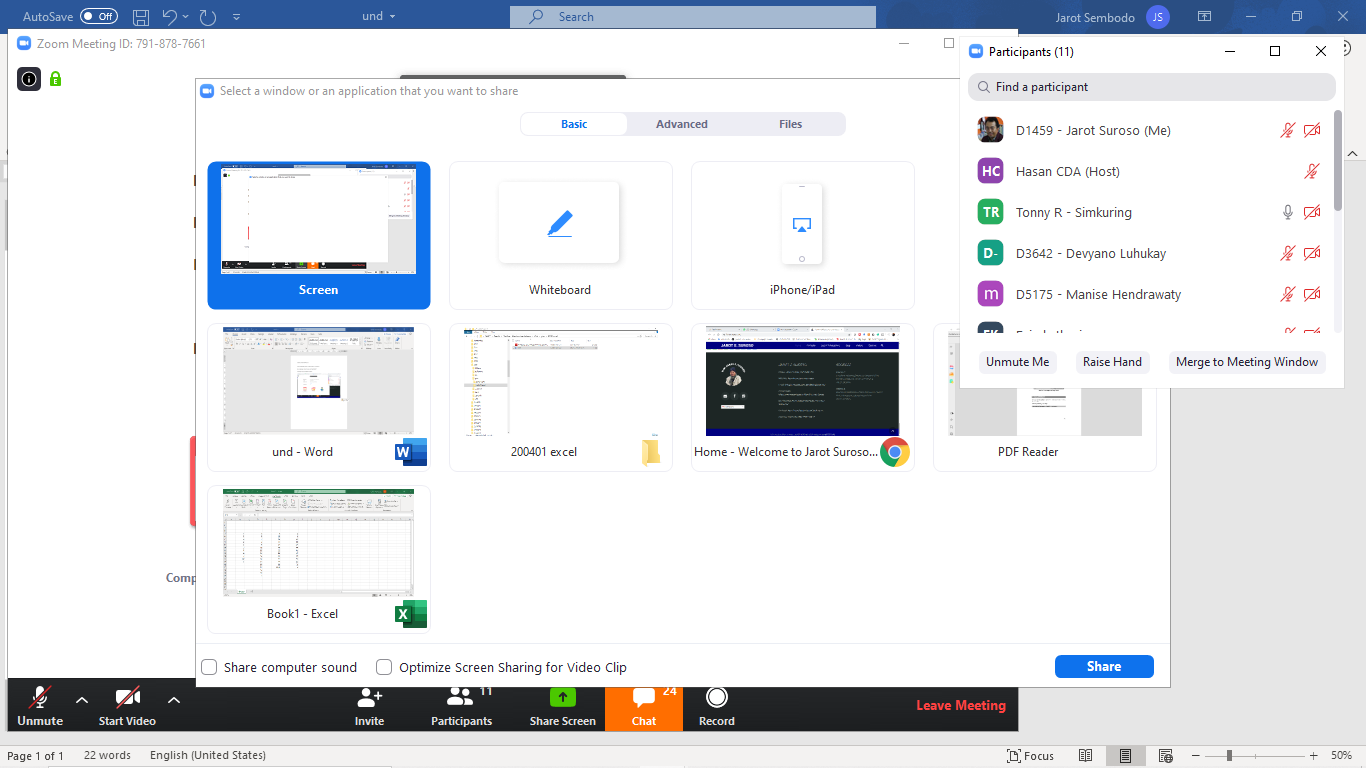This screenshot has width=1366, height=768.
Task: Expand audio options arrow next to Unmute
Action: 82,700
